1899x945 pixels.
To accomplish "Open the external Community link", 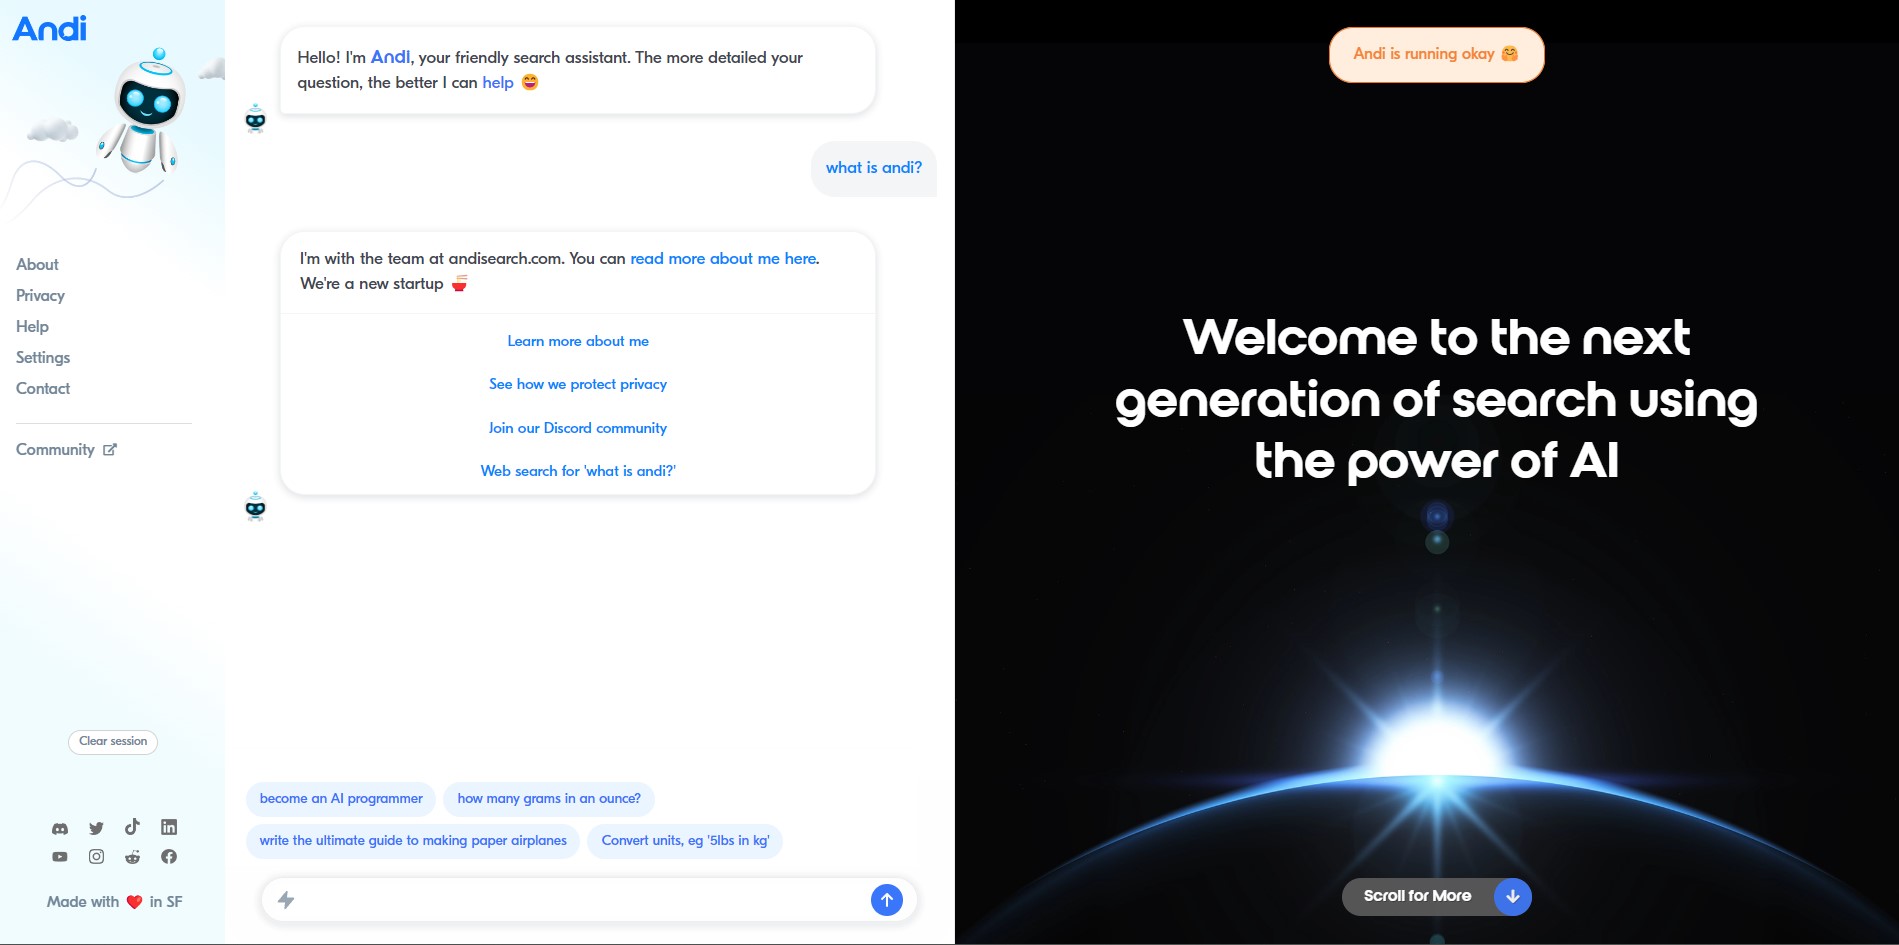I will [x=66, y=450].
